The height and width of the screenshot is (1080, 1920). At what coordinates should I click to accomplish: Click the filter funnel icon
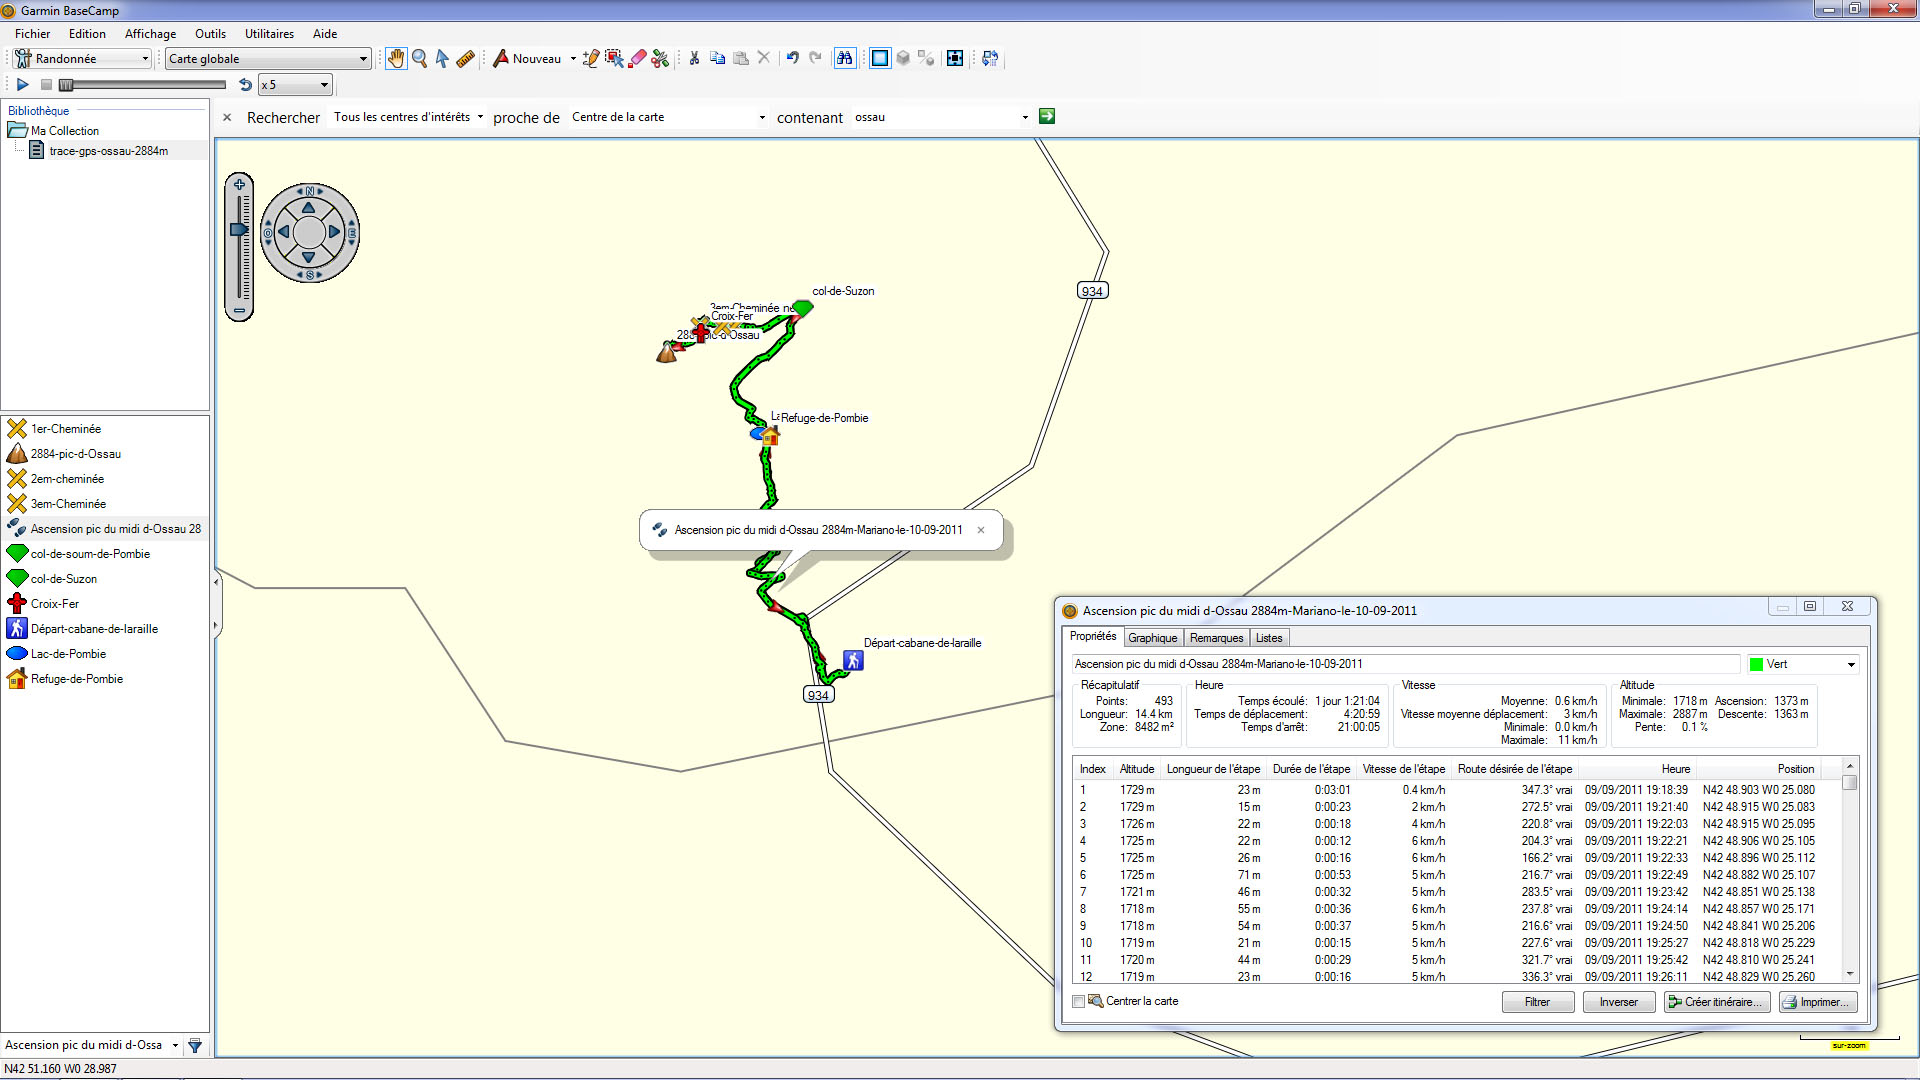coord(195,1045)
